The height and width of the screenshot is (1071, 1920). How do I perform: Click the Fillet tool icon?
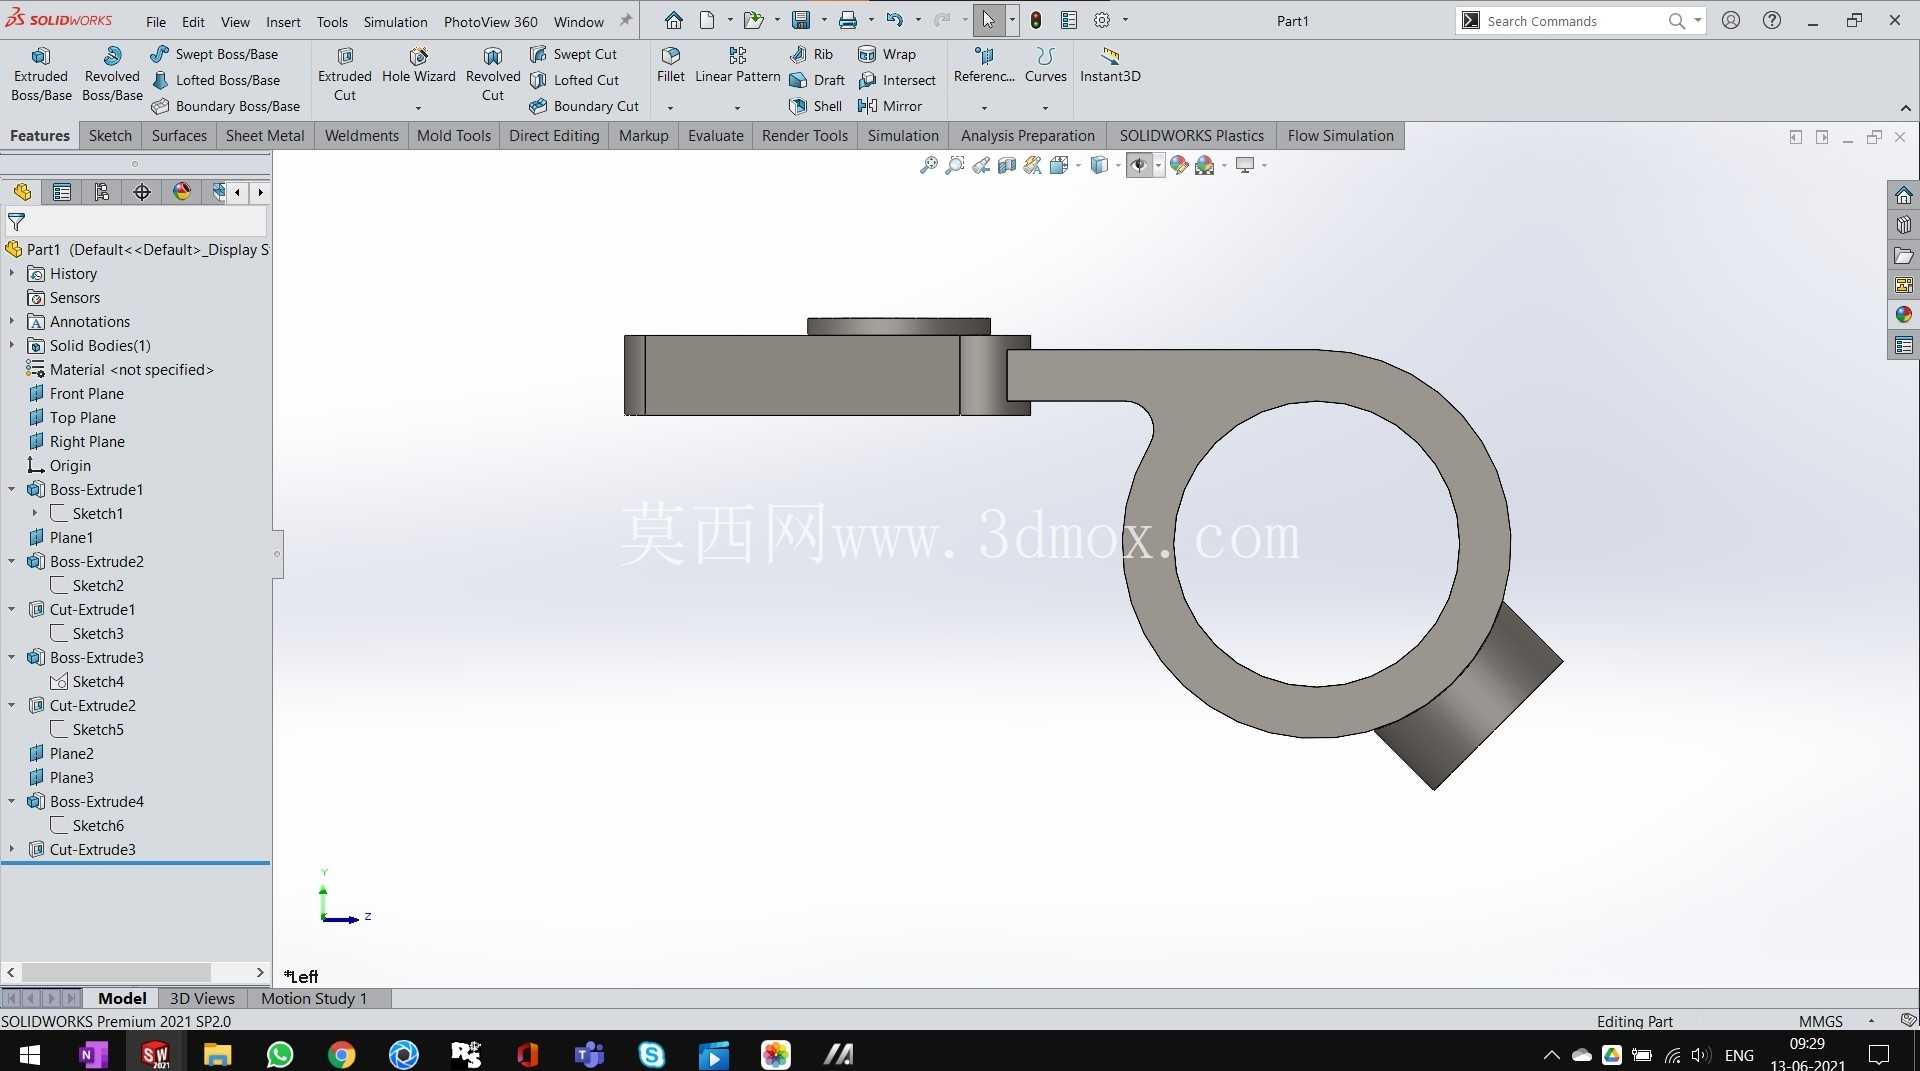point(671,65)
